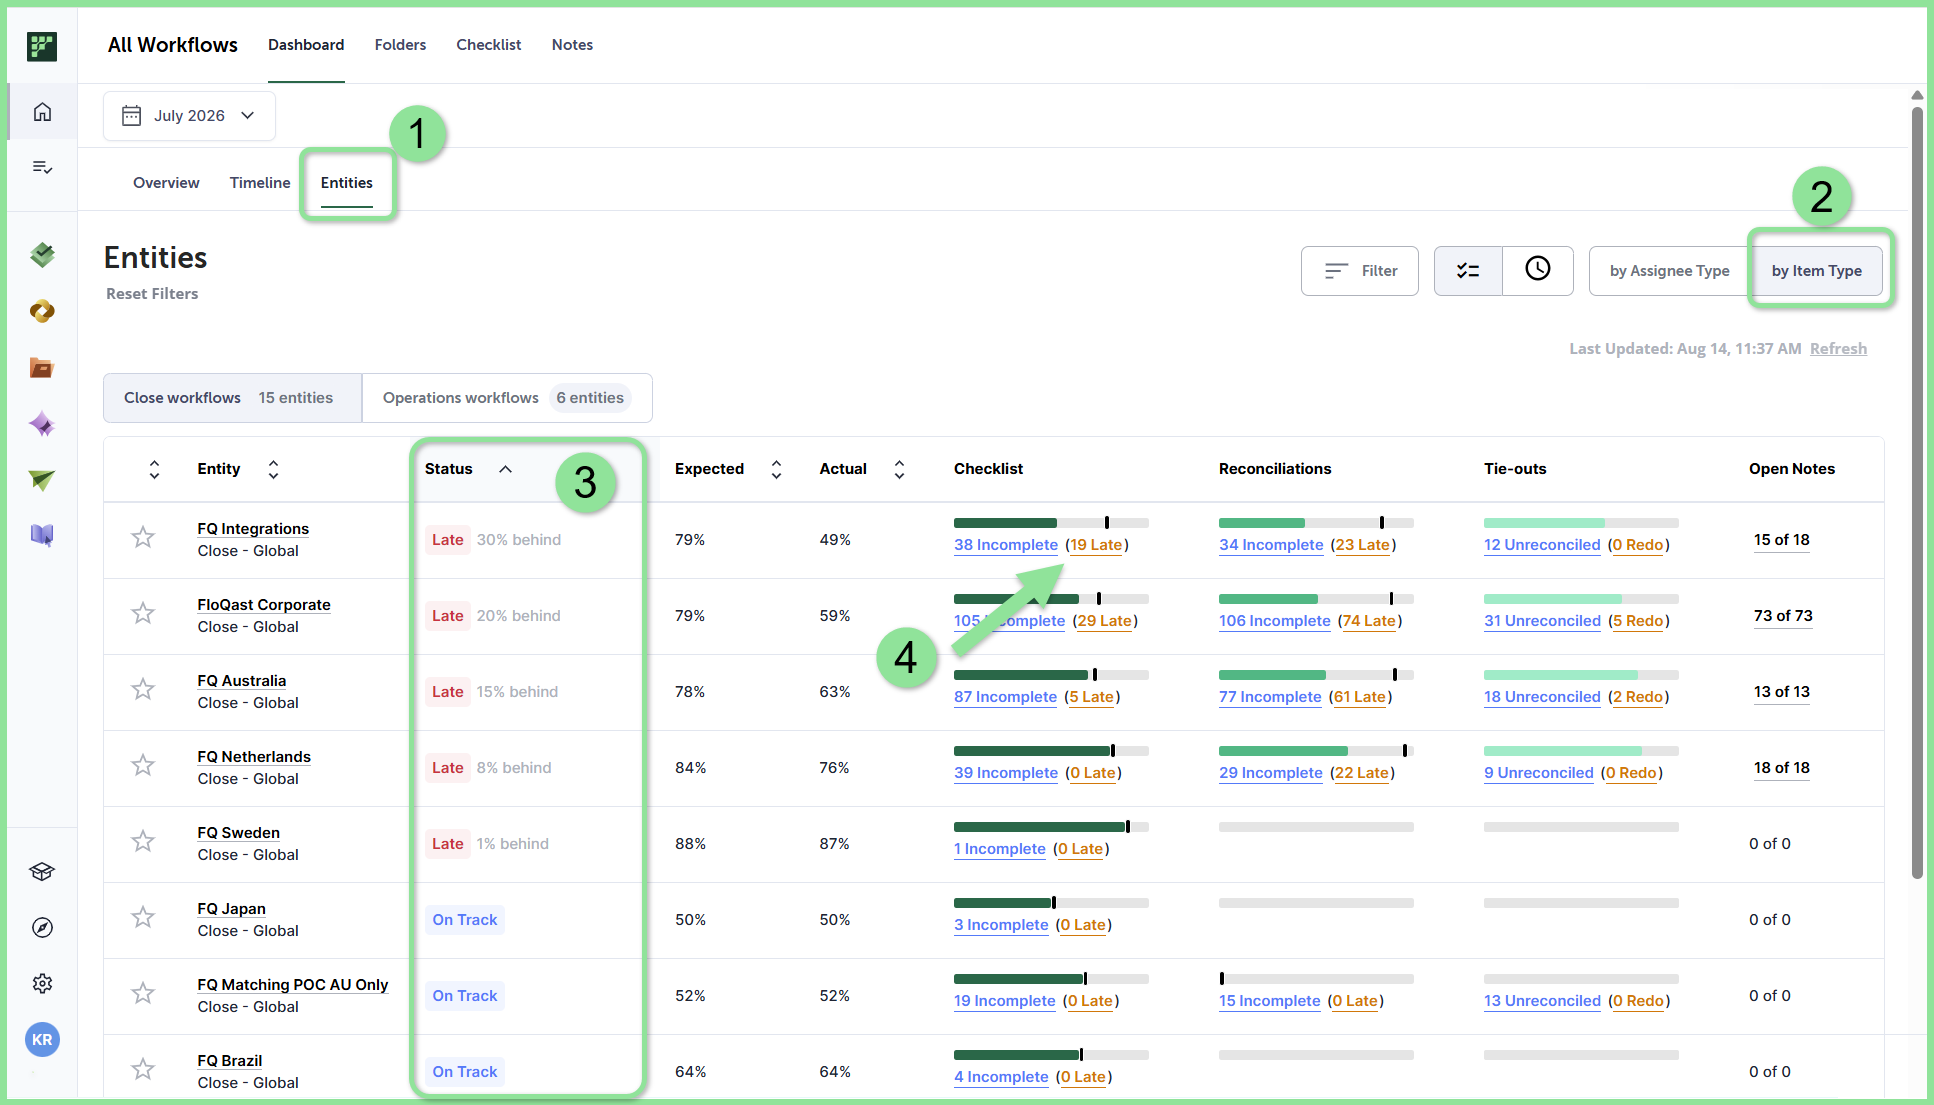This screenshot has height=1105, width=1934.
Task: Open 5 Redo tie-outs link
Action: coord(1638,621)
